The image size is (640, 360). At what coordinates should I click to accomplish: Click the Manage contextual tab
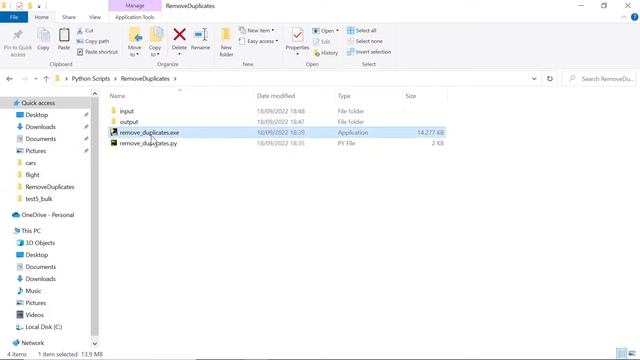point(135,6)
